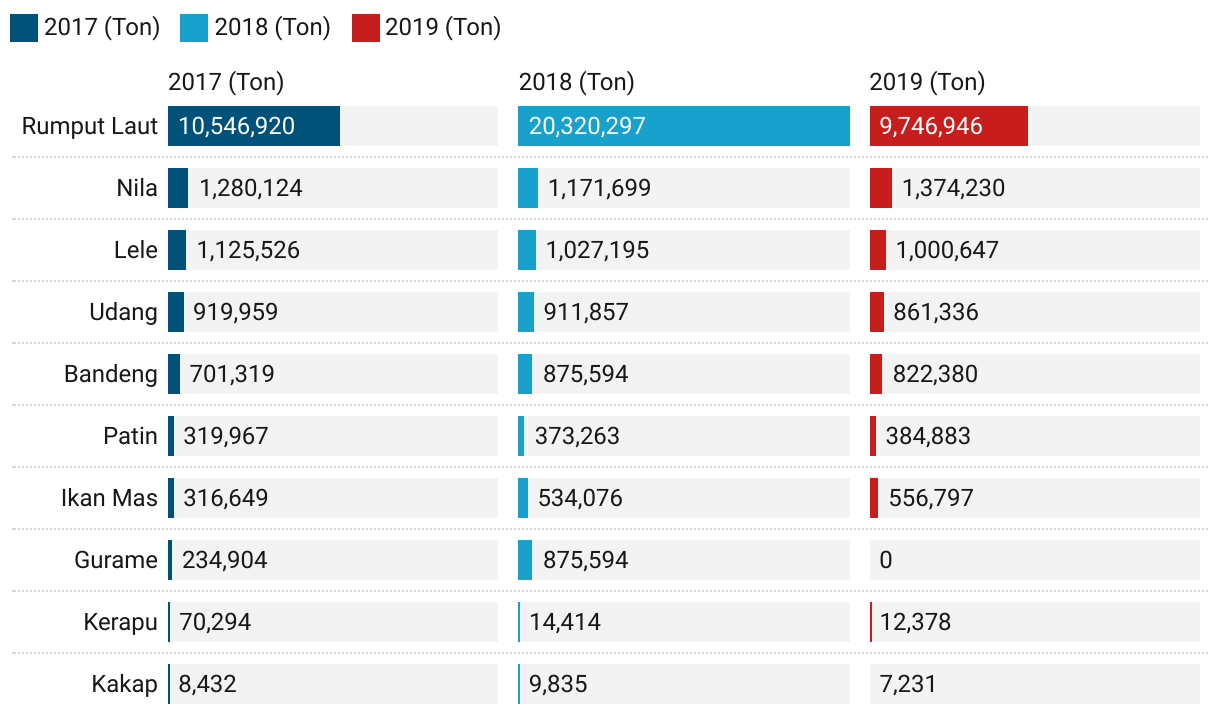Image resolution: width=1220 pixels, height=716 pixels.
Task: Click the Lele value 1,027,195
Action: coord(597,250)
